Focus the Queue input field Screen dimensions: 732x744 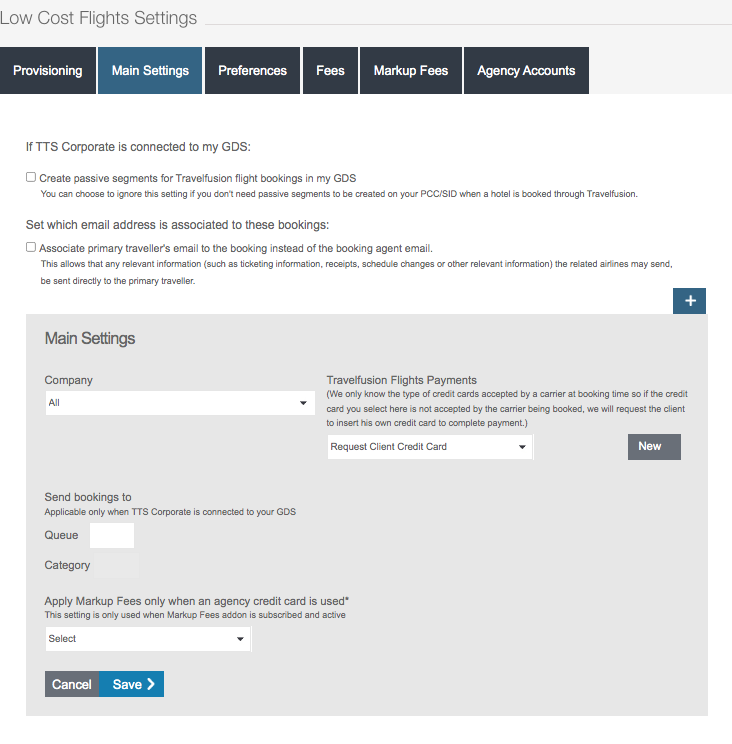112,535
